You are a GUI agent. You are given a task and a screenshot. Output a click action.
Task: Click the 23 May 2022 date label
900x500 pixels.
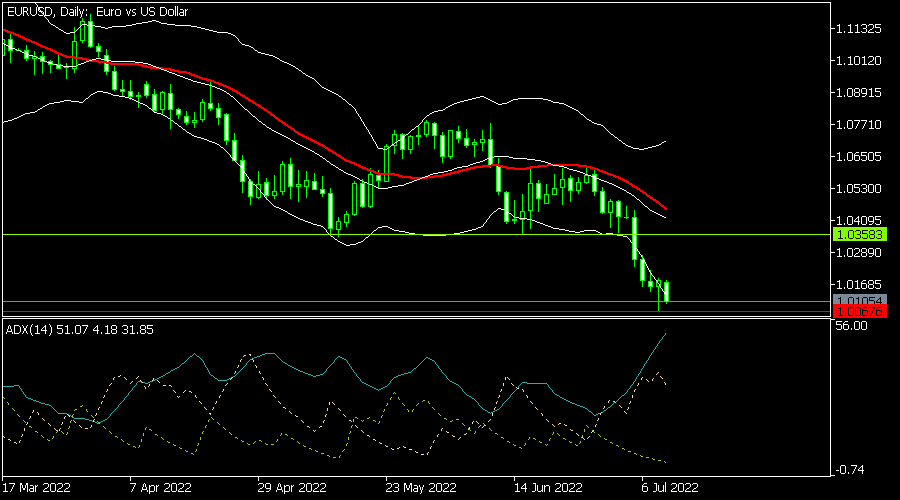(x=421, y=488)
